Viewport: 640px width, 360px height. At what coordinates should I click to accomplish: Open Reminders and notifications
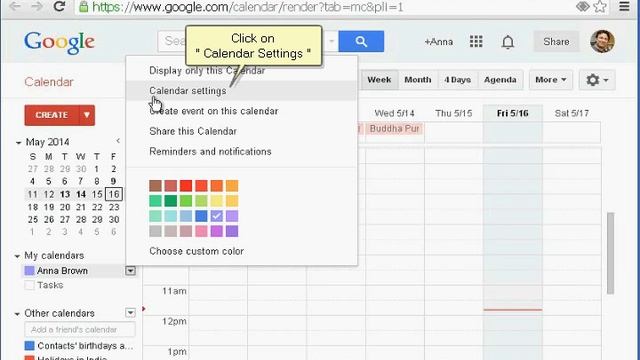(241, 151)
